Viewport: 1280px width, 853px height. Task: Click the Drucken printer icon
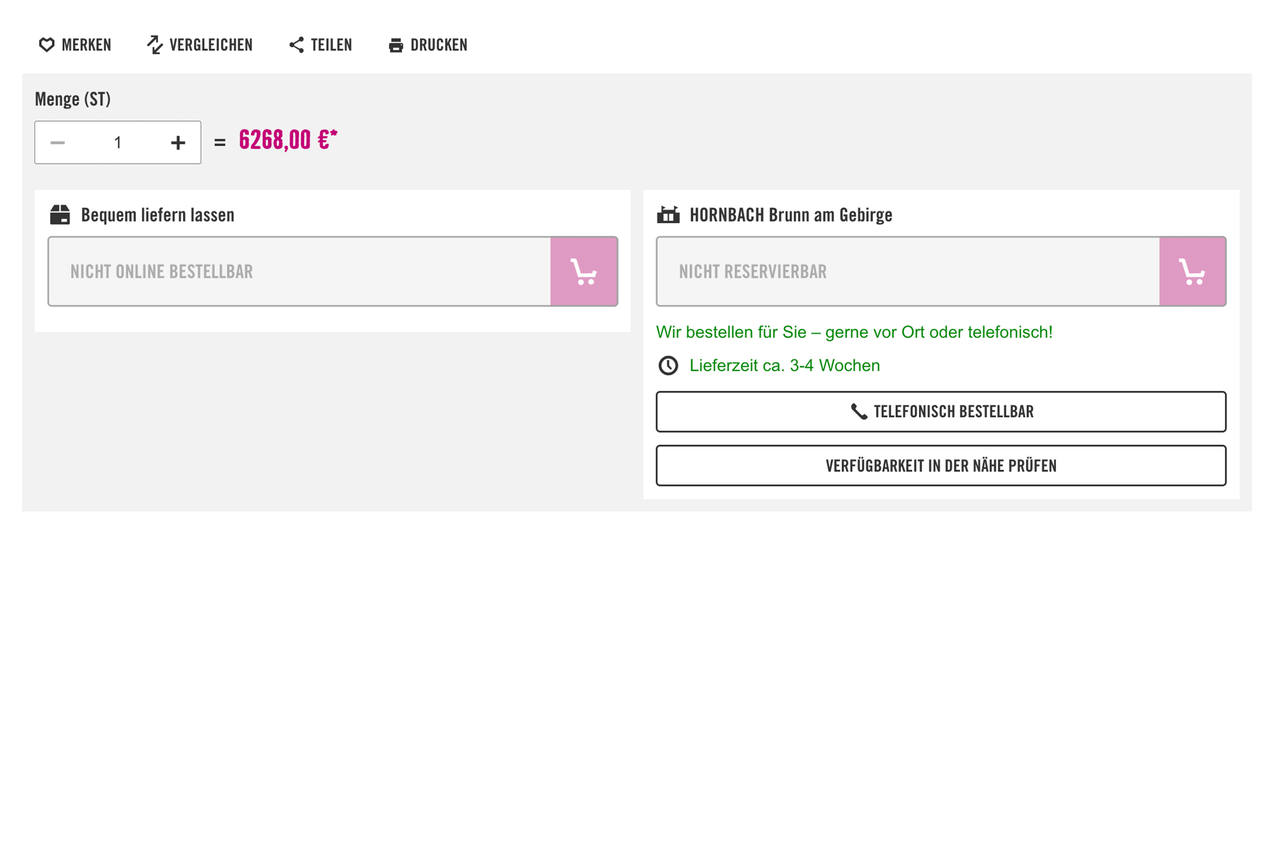(396, 45)
